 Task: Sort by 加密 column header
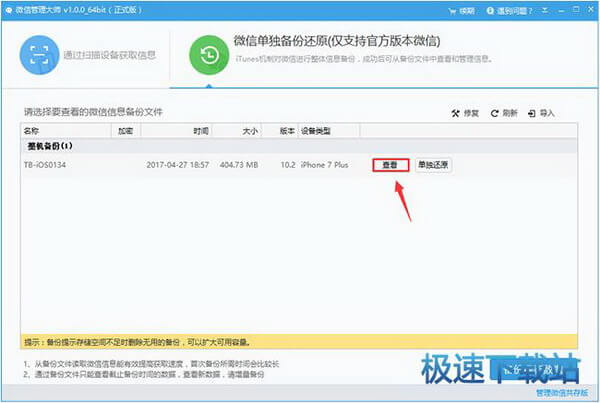coord(126,131)
